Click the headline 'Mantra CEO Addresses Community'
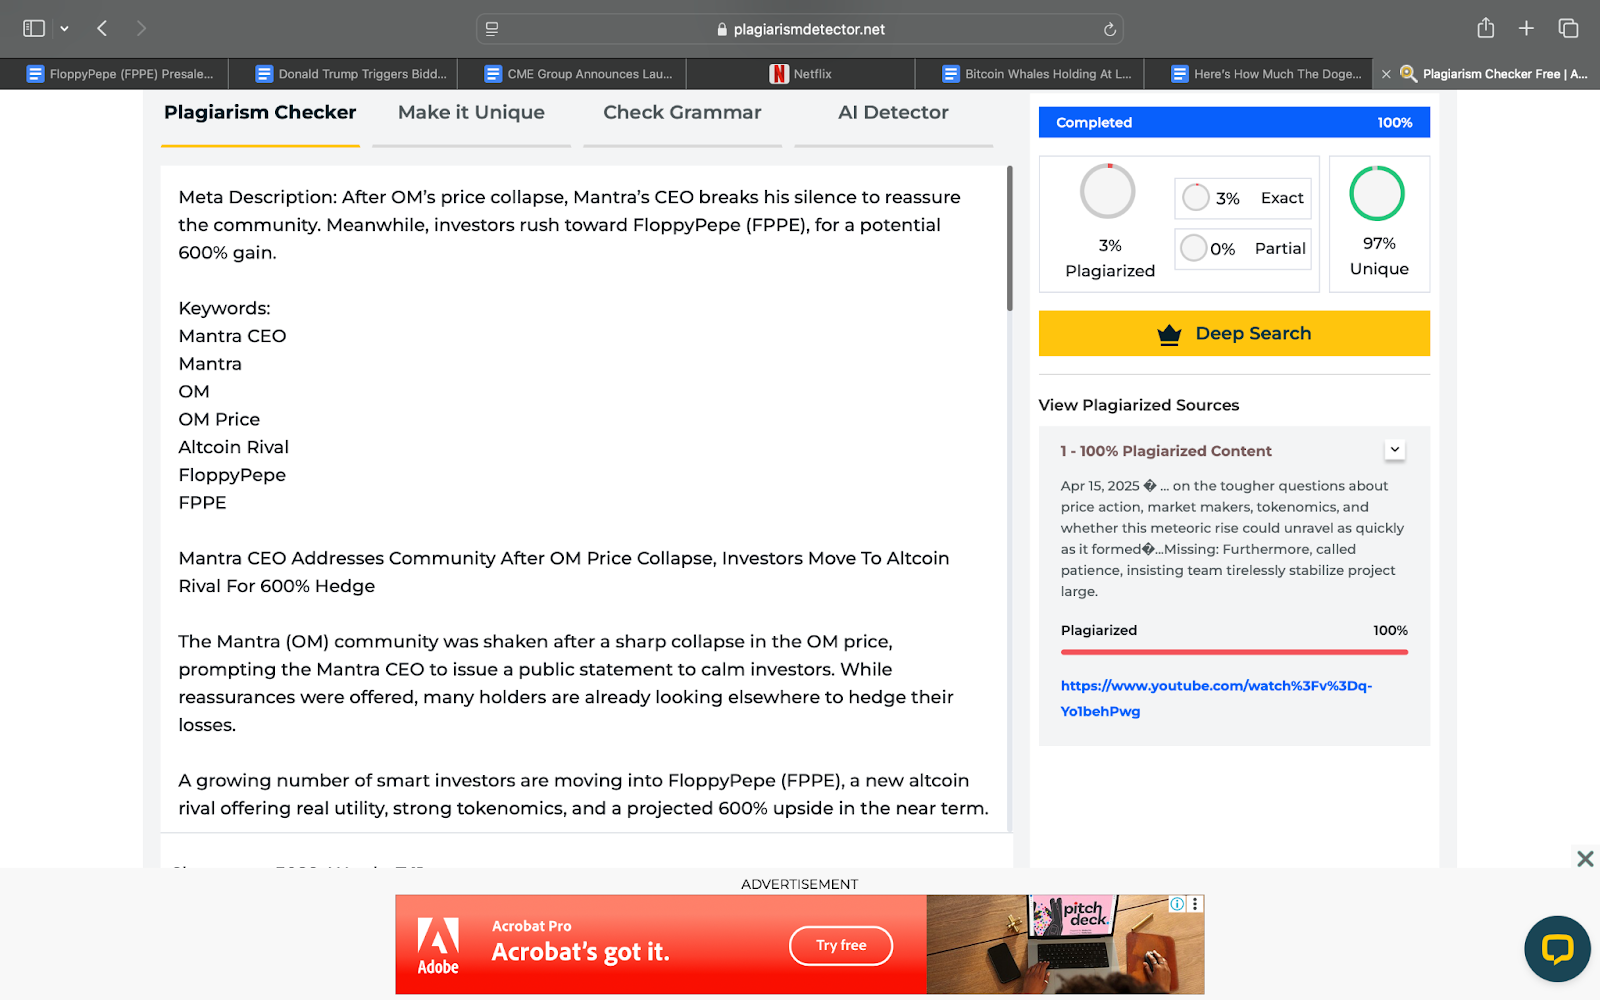Image resolution: width=1600 pixels, height=1000 pixels. pos(564,572)
